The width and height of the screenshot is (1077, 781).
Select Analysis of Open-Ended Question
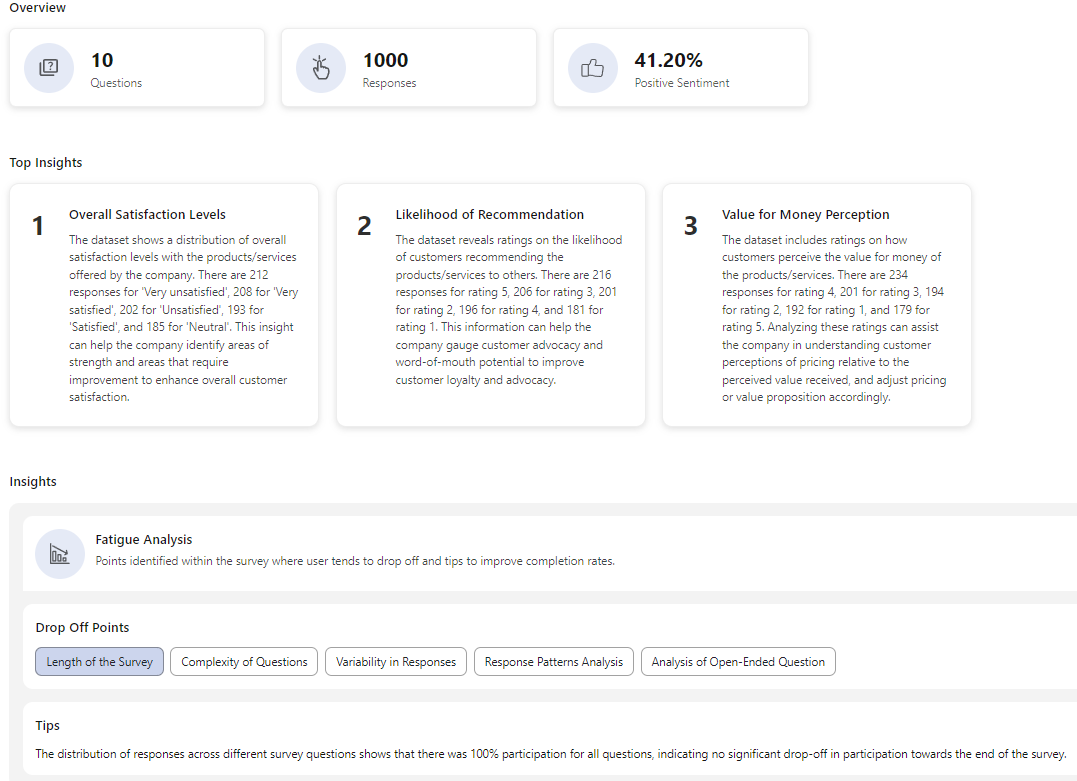(x=738, y=661)
